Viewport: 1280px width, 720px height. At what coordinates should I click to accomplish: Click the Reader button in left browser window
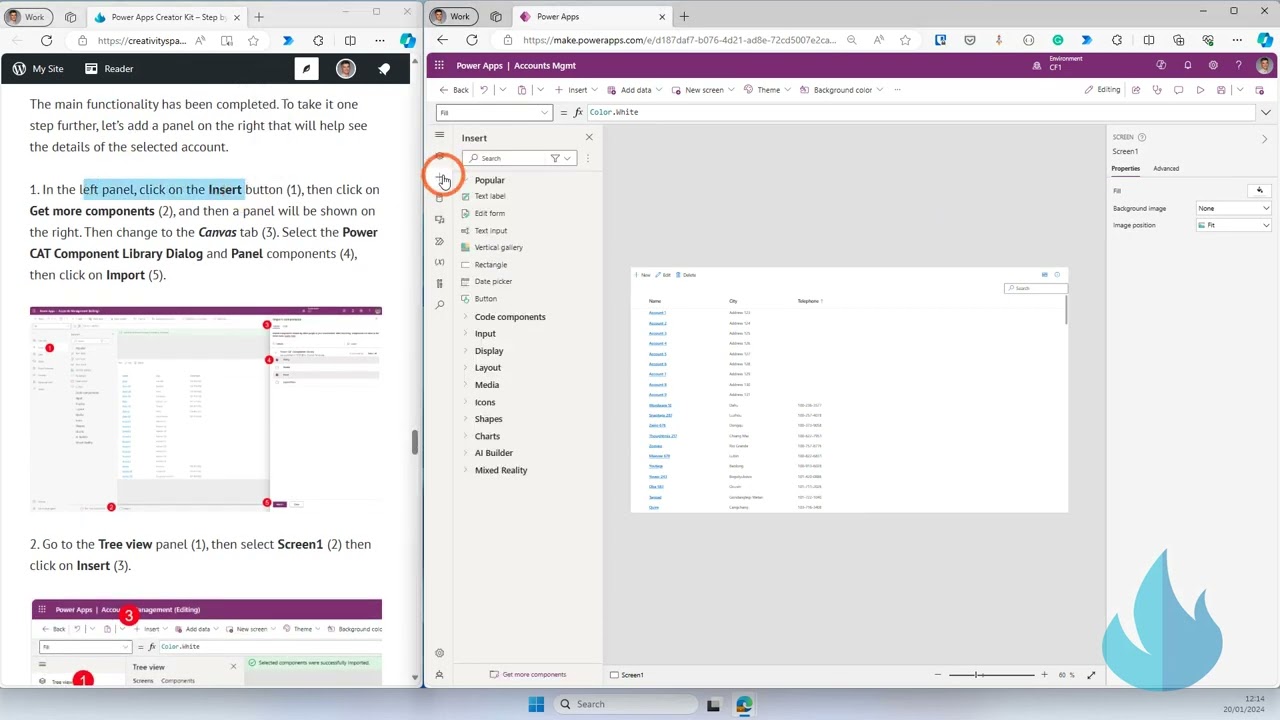coord(109,69)
